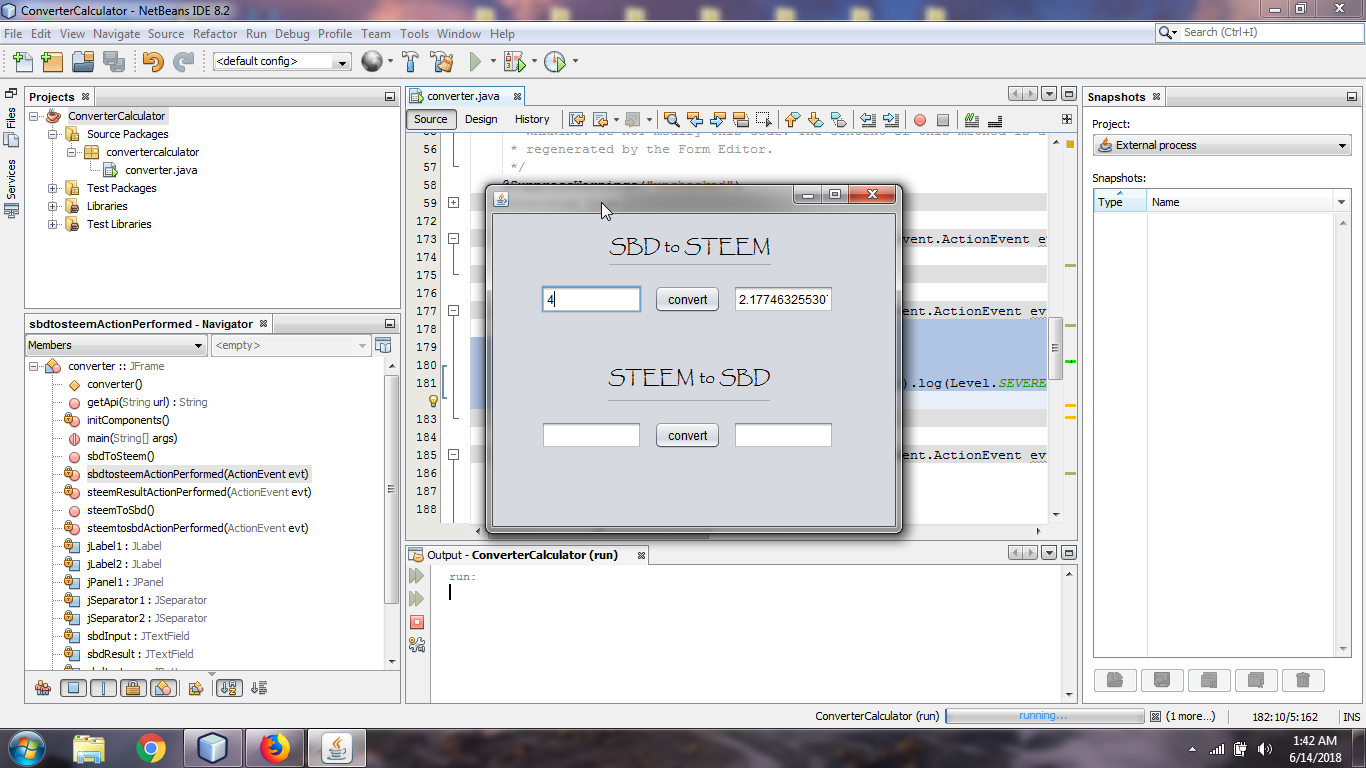Open the Navigate menu
Viewport: 1366px width, 768px height.
point(117,33)
